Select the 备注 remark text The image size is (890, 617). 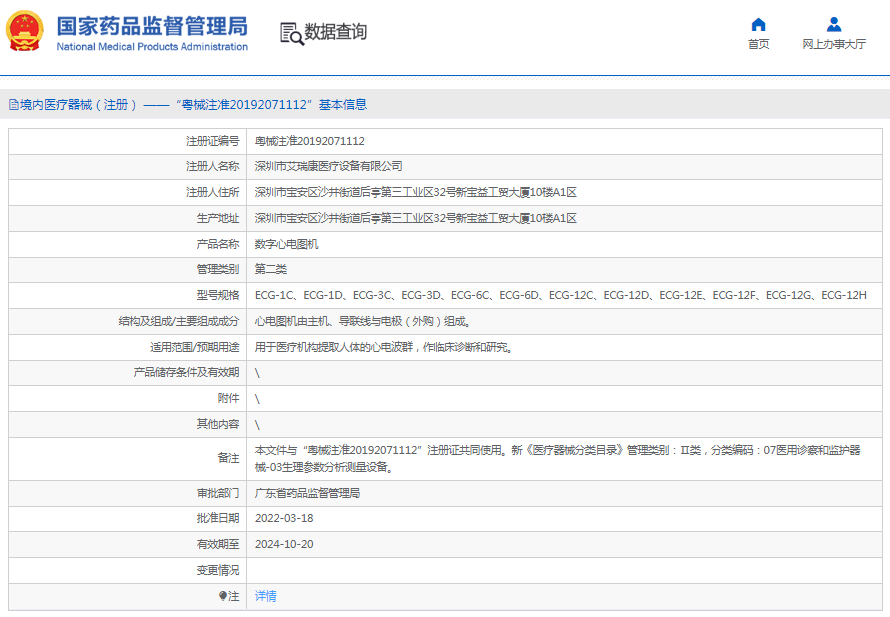[557, 459]
